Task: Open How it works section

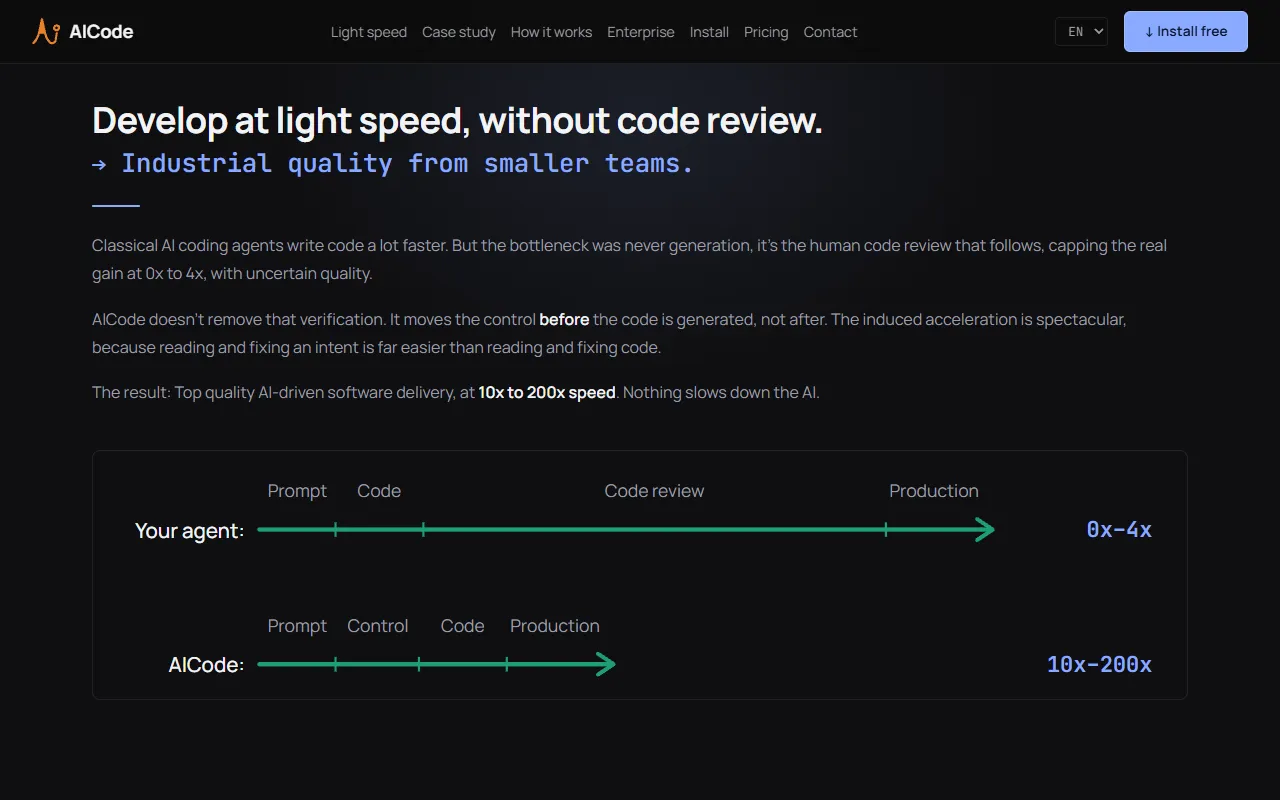Action: coord(551,32)
